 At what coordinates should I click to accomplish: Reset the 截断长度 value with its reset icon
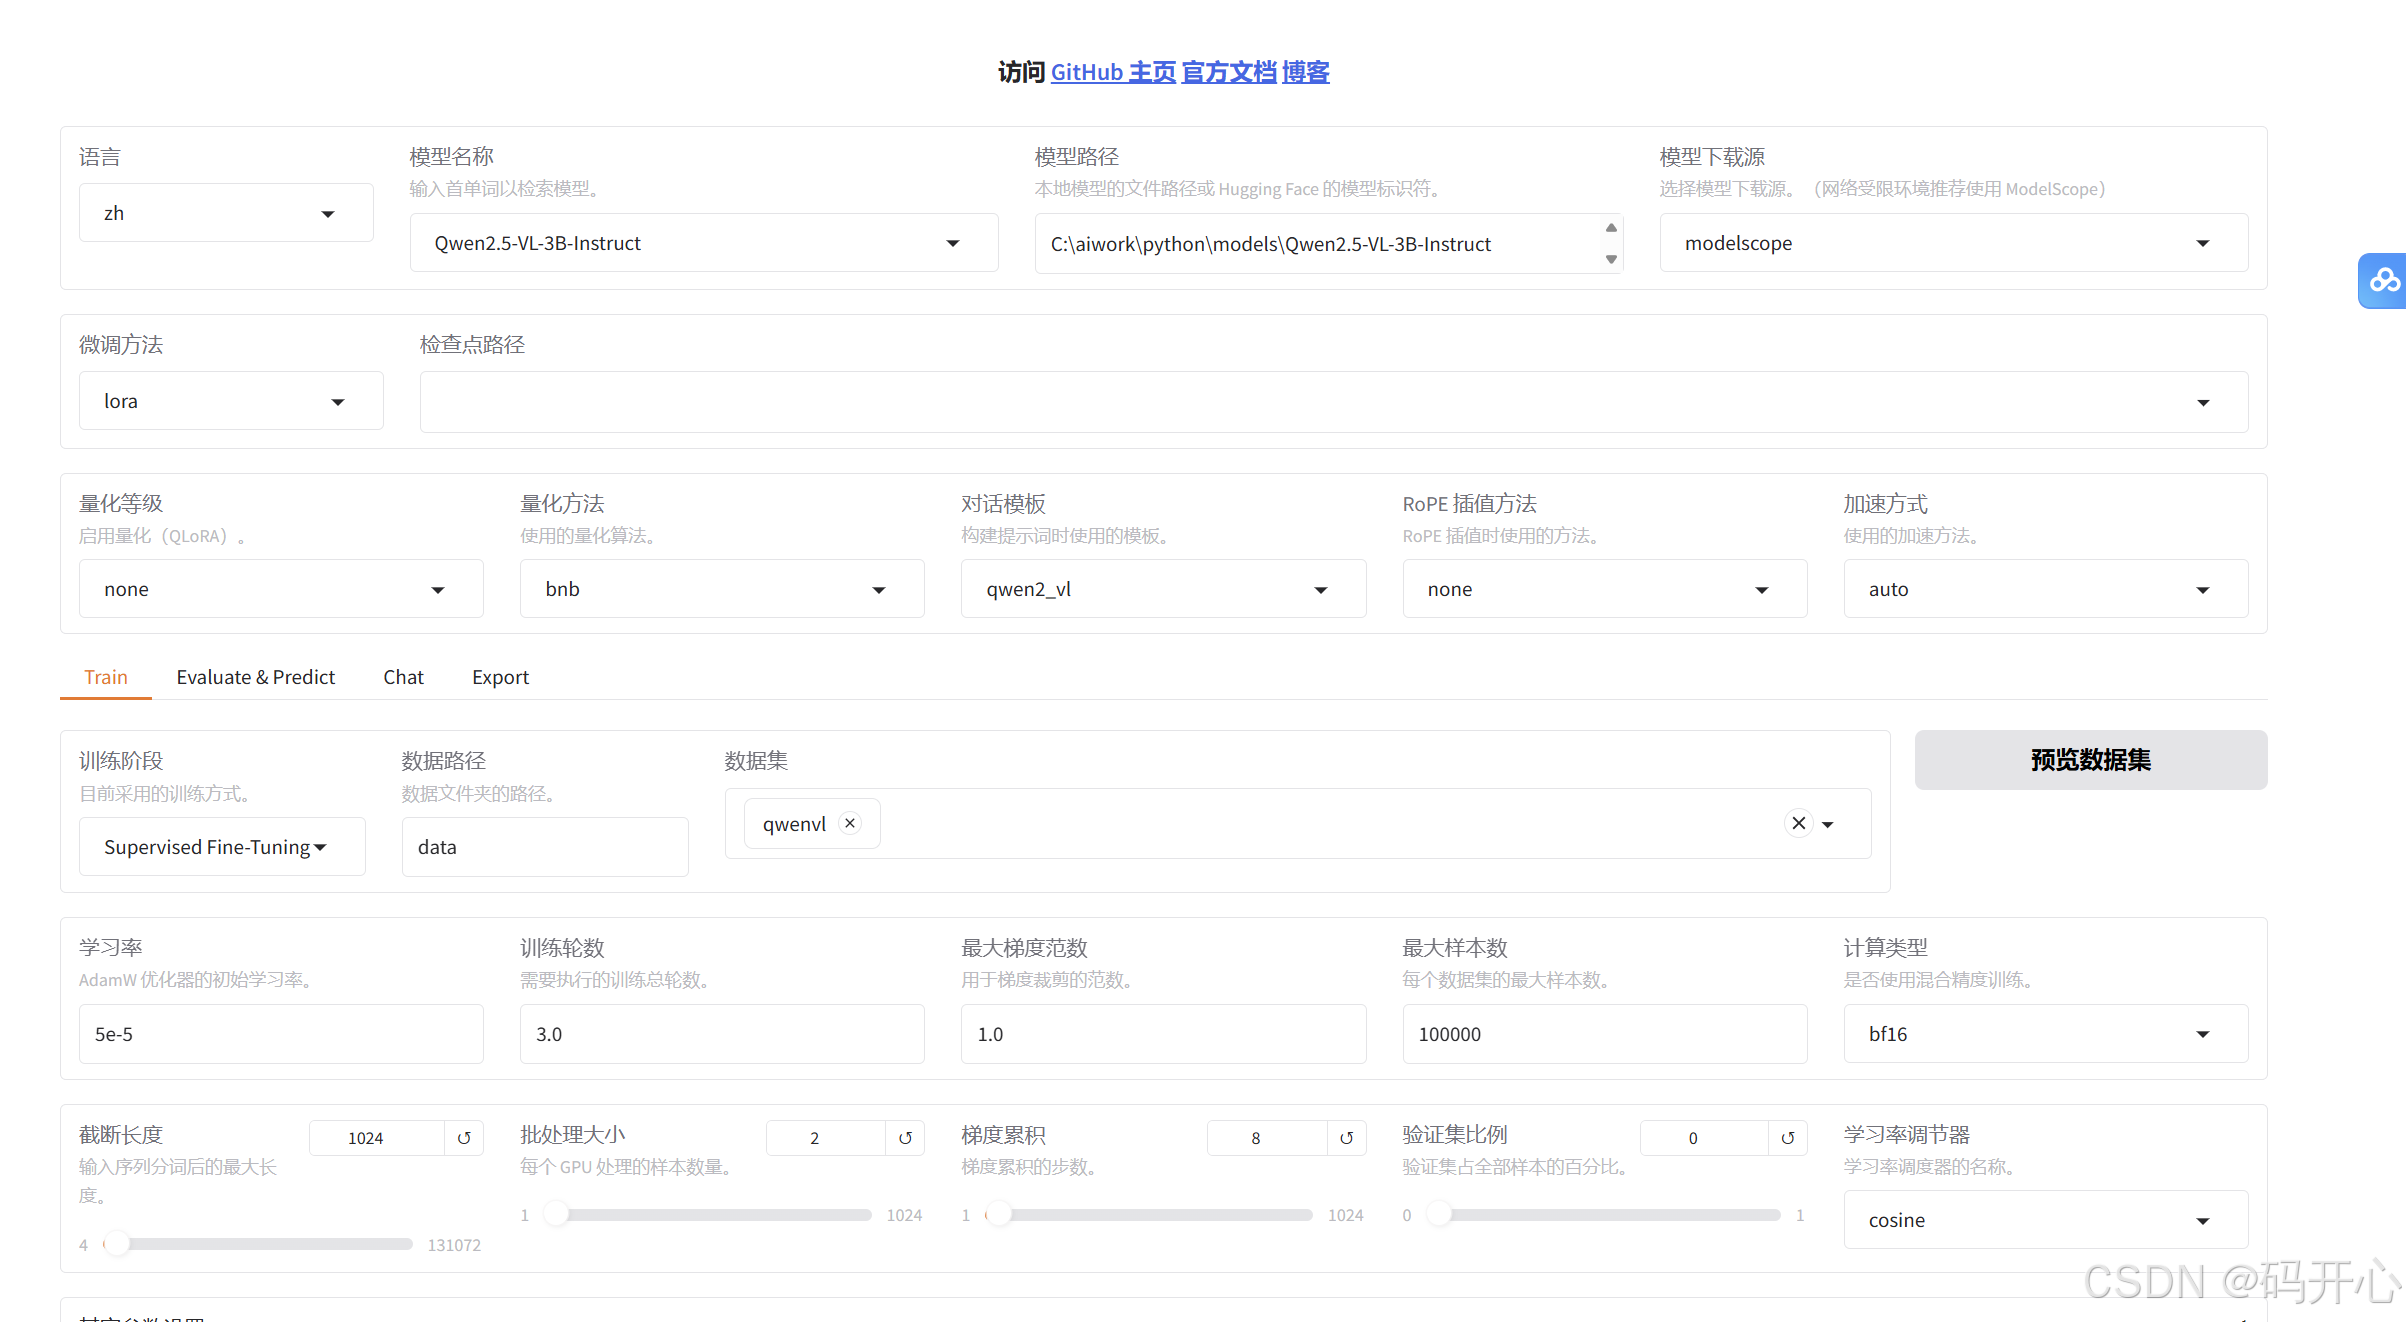coord(464,1138)
